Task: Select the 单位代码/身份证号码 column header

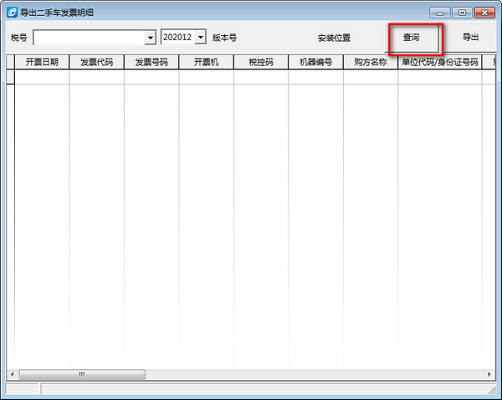Action: [440, 62]
